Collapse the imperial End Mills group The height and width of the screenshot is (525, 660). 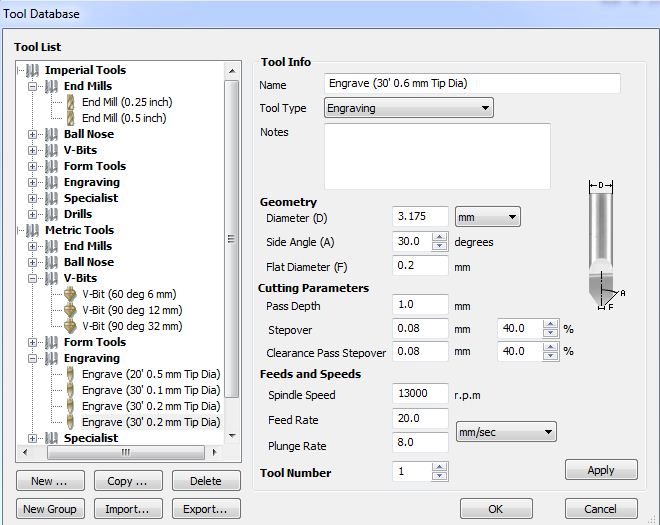coord(32,87)
